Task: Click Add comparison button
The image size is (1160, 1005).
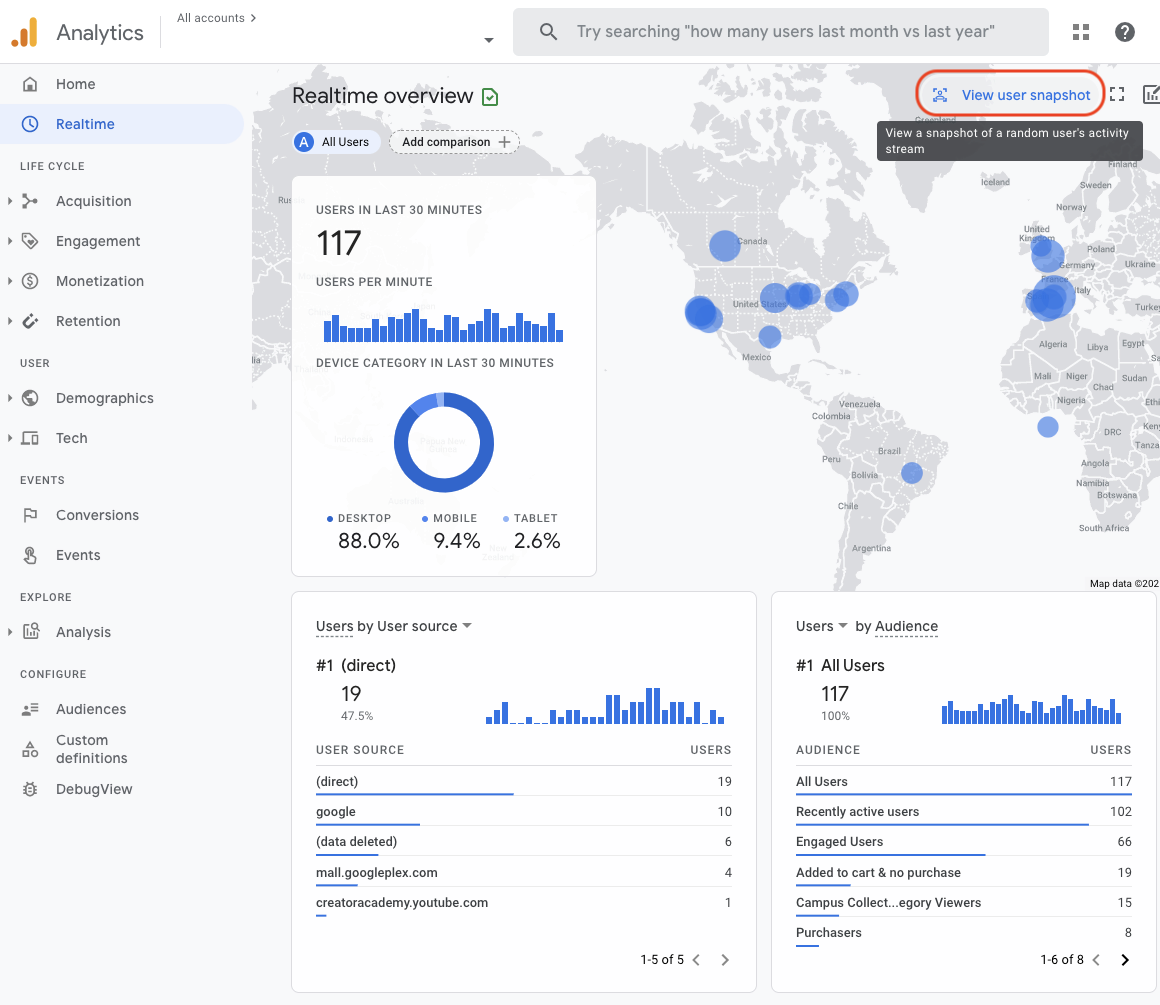Action: tap(455, 142)
